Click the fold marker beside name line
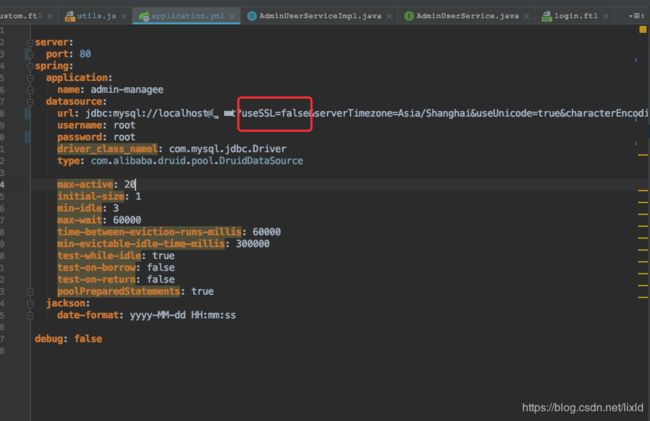The width and height of the screenshot is (650, 421). (x=30, y=90)
